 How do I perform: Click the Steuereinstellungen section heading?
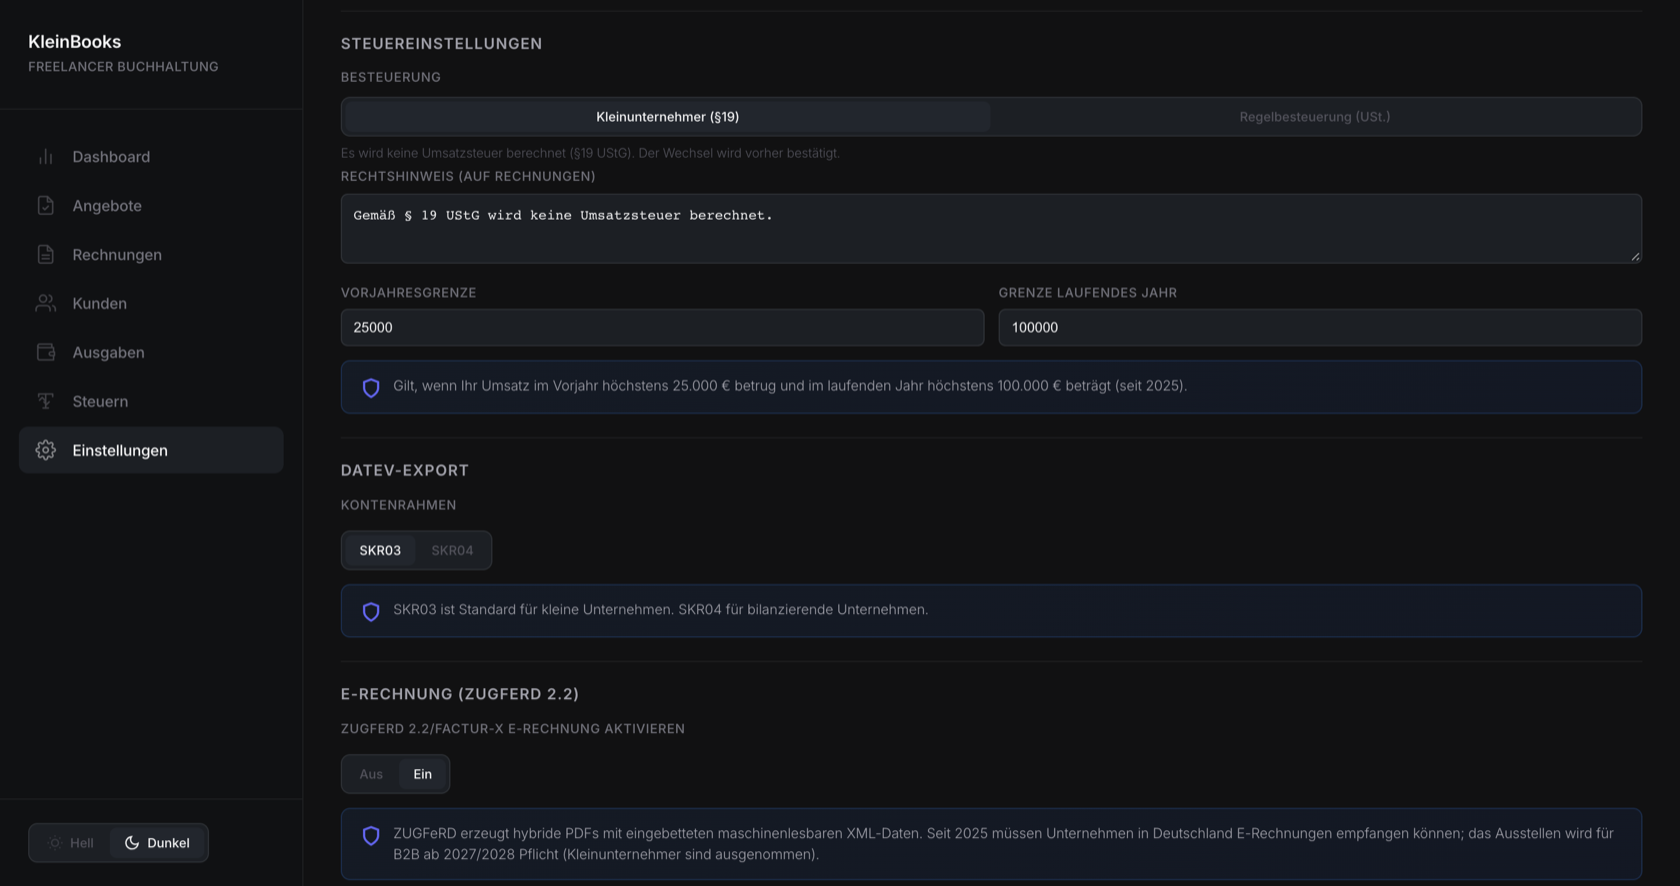click(x=441, y=44)
